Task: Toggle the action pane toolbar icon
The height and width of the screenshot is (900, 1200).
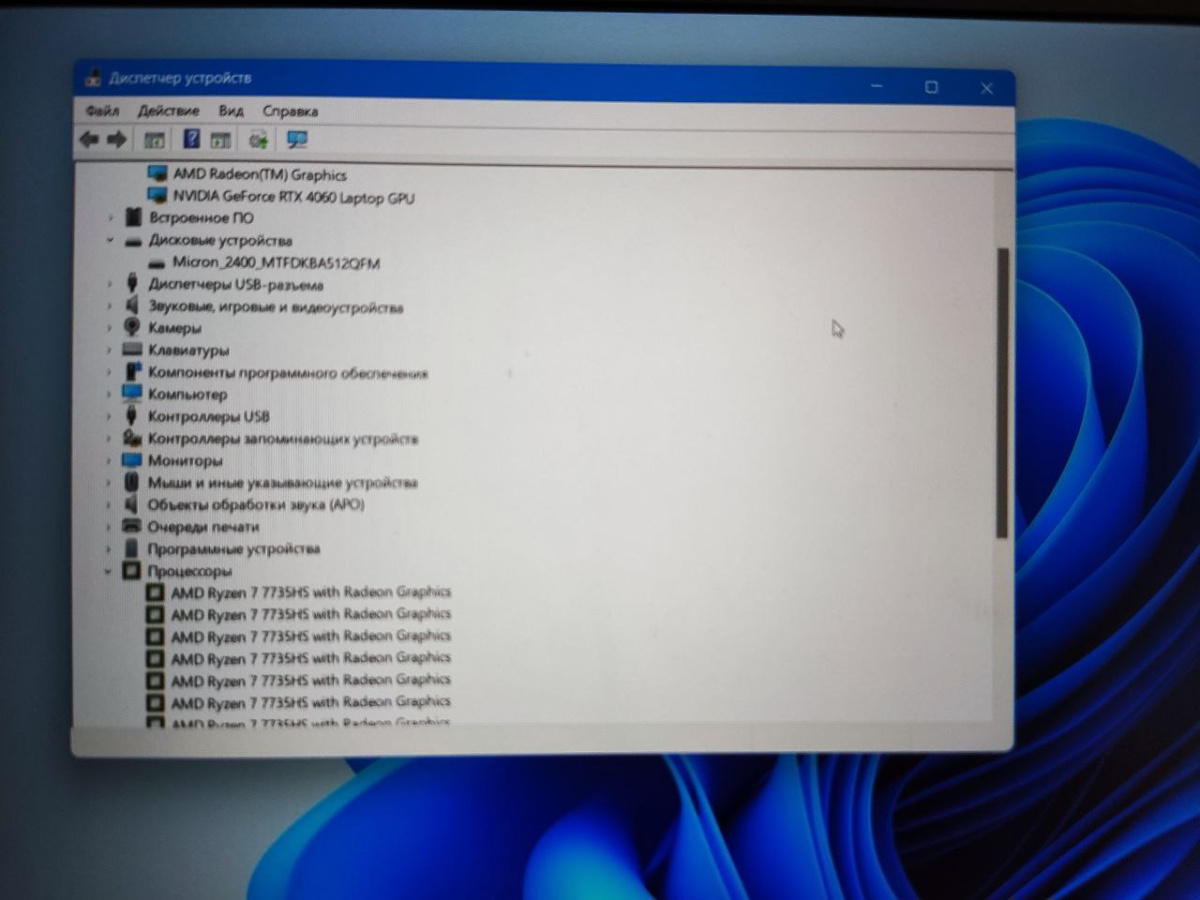Action: 220,140
